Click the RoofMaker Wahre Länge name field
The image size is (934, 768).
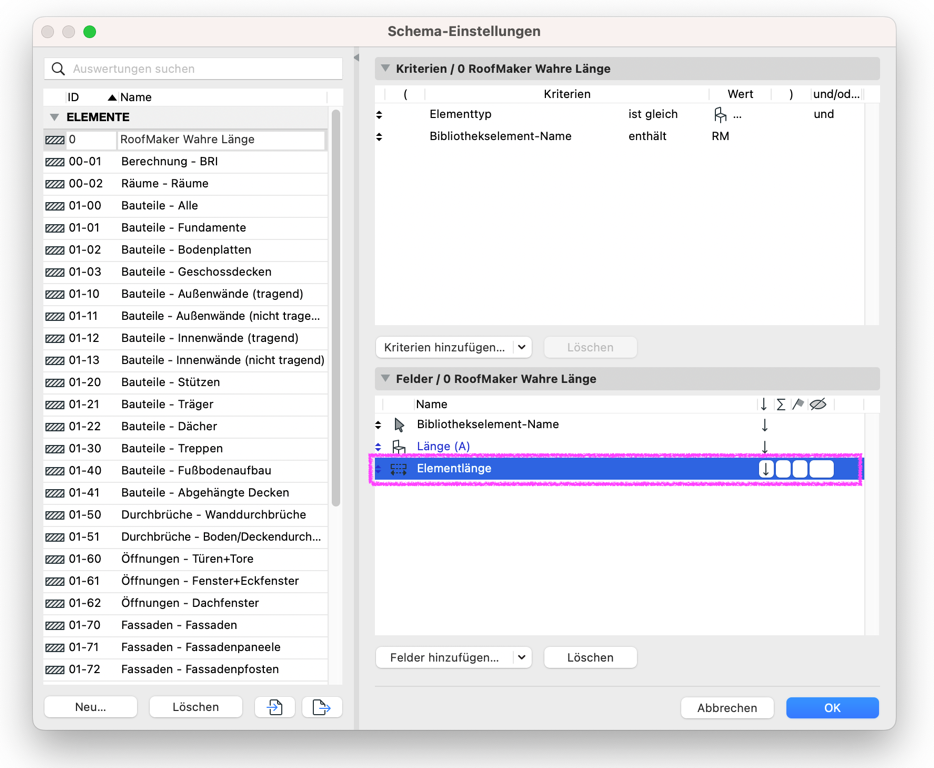point(221,139)
